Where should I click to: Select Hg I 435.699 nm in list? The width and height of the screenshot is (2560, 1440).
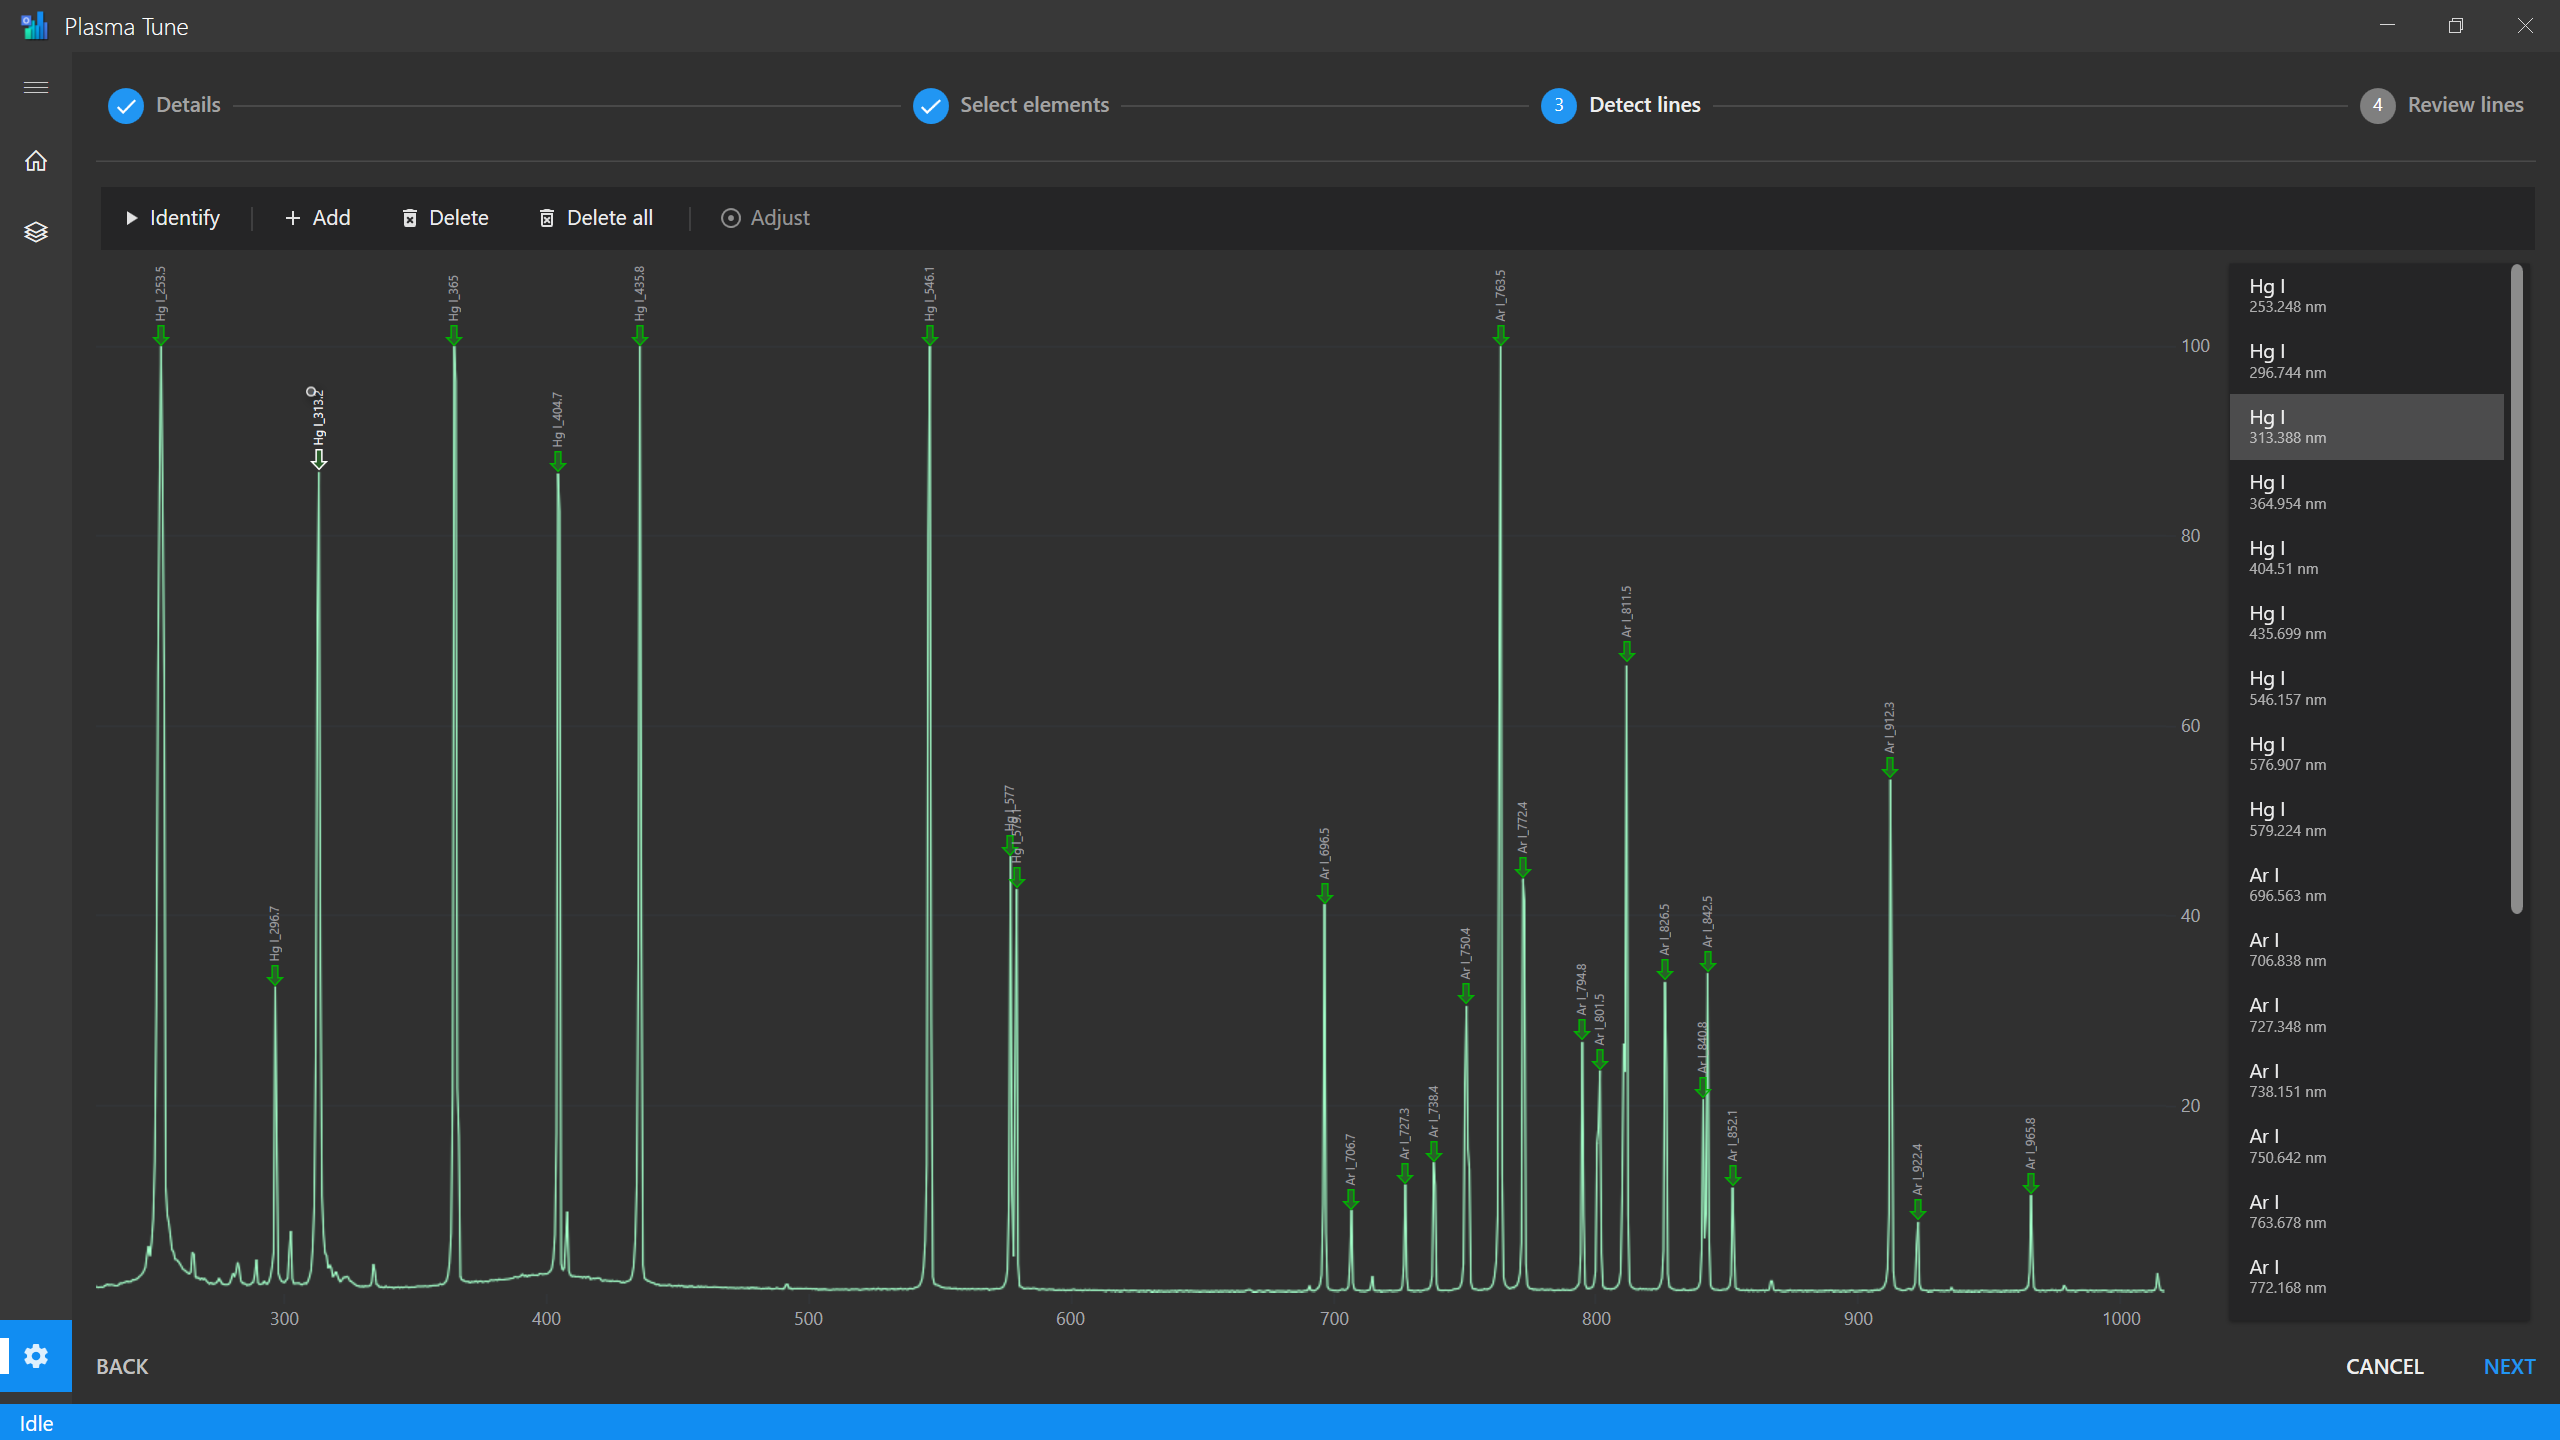(x=2366, y=623)
